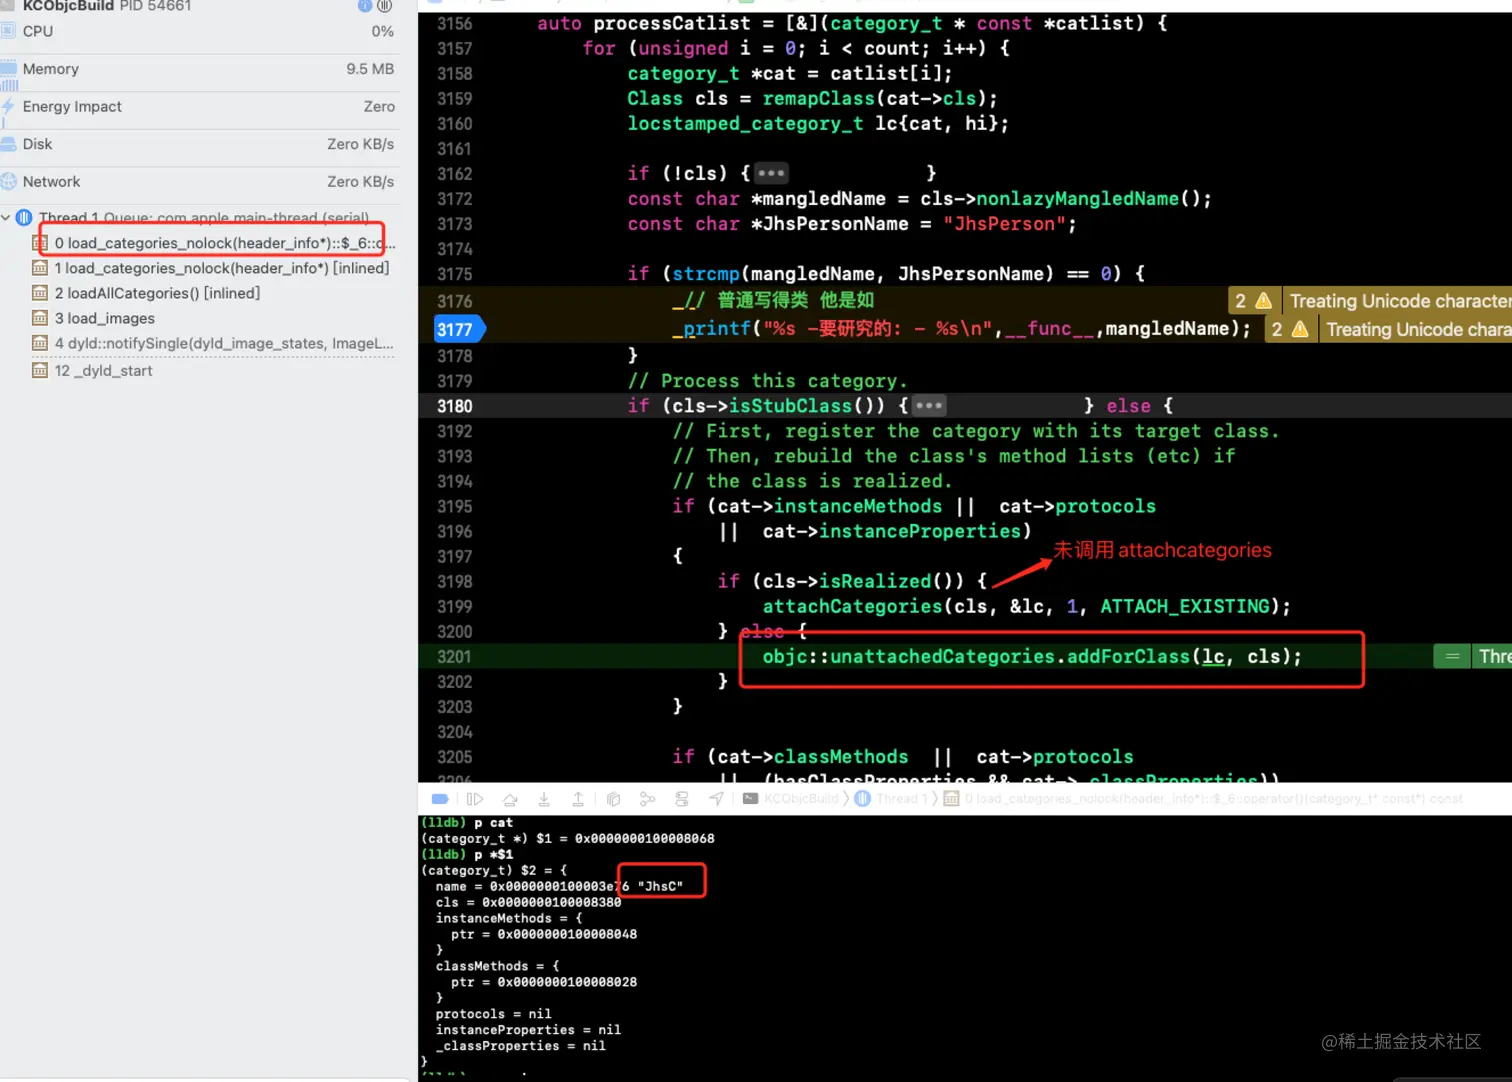Screen dimensions: 1512x1082
Task: Toggle the breakpoints activation button in debug bar
Action: (439, 799)
